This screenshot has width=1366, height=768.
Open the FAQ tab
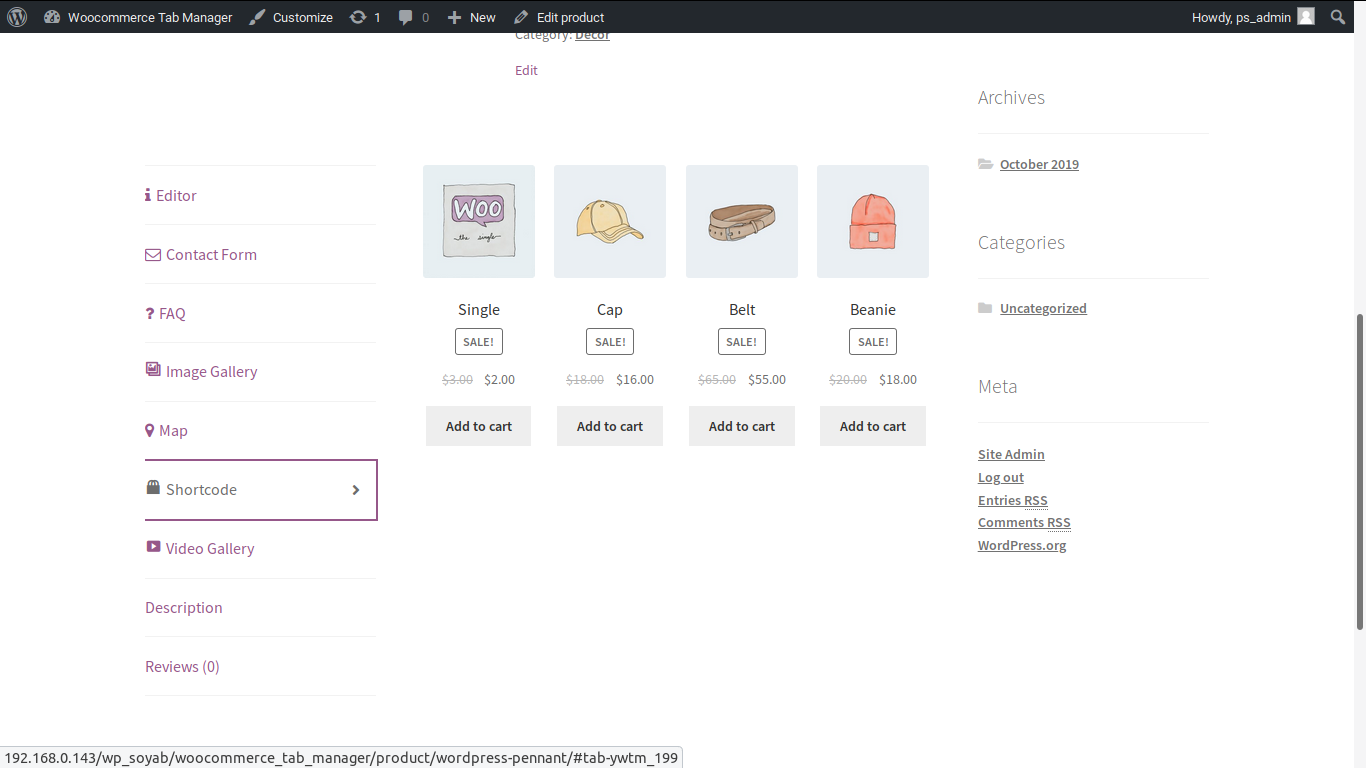261,313
